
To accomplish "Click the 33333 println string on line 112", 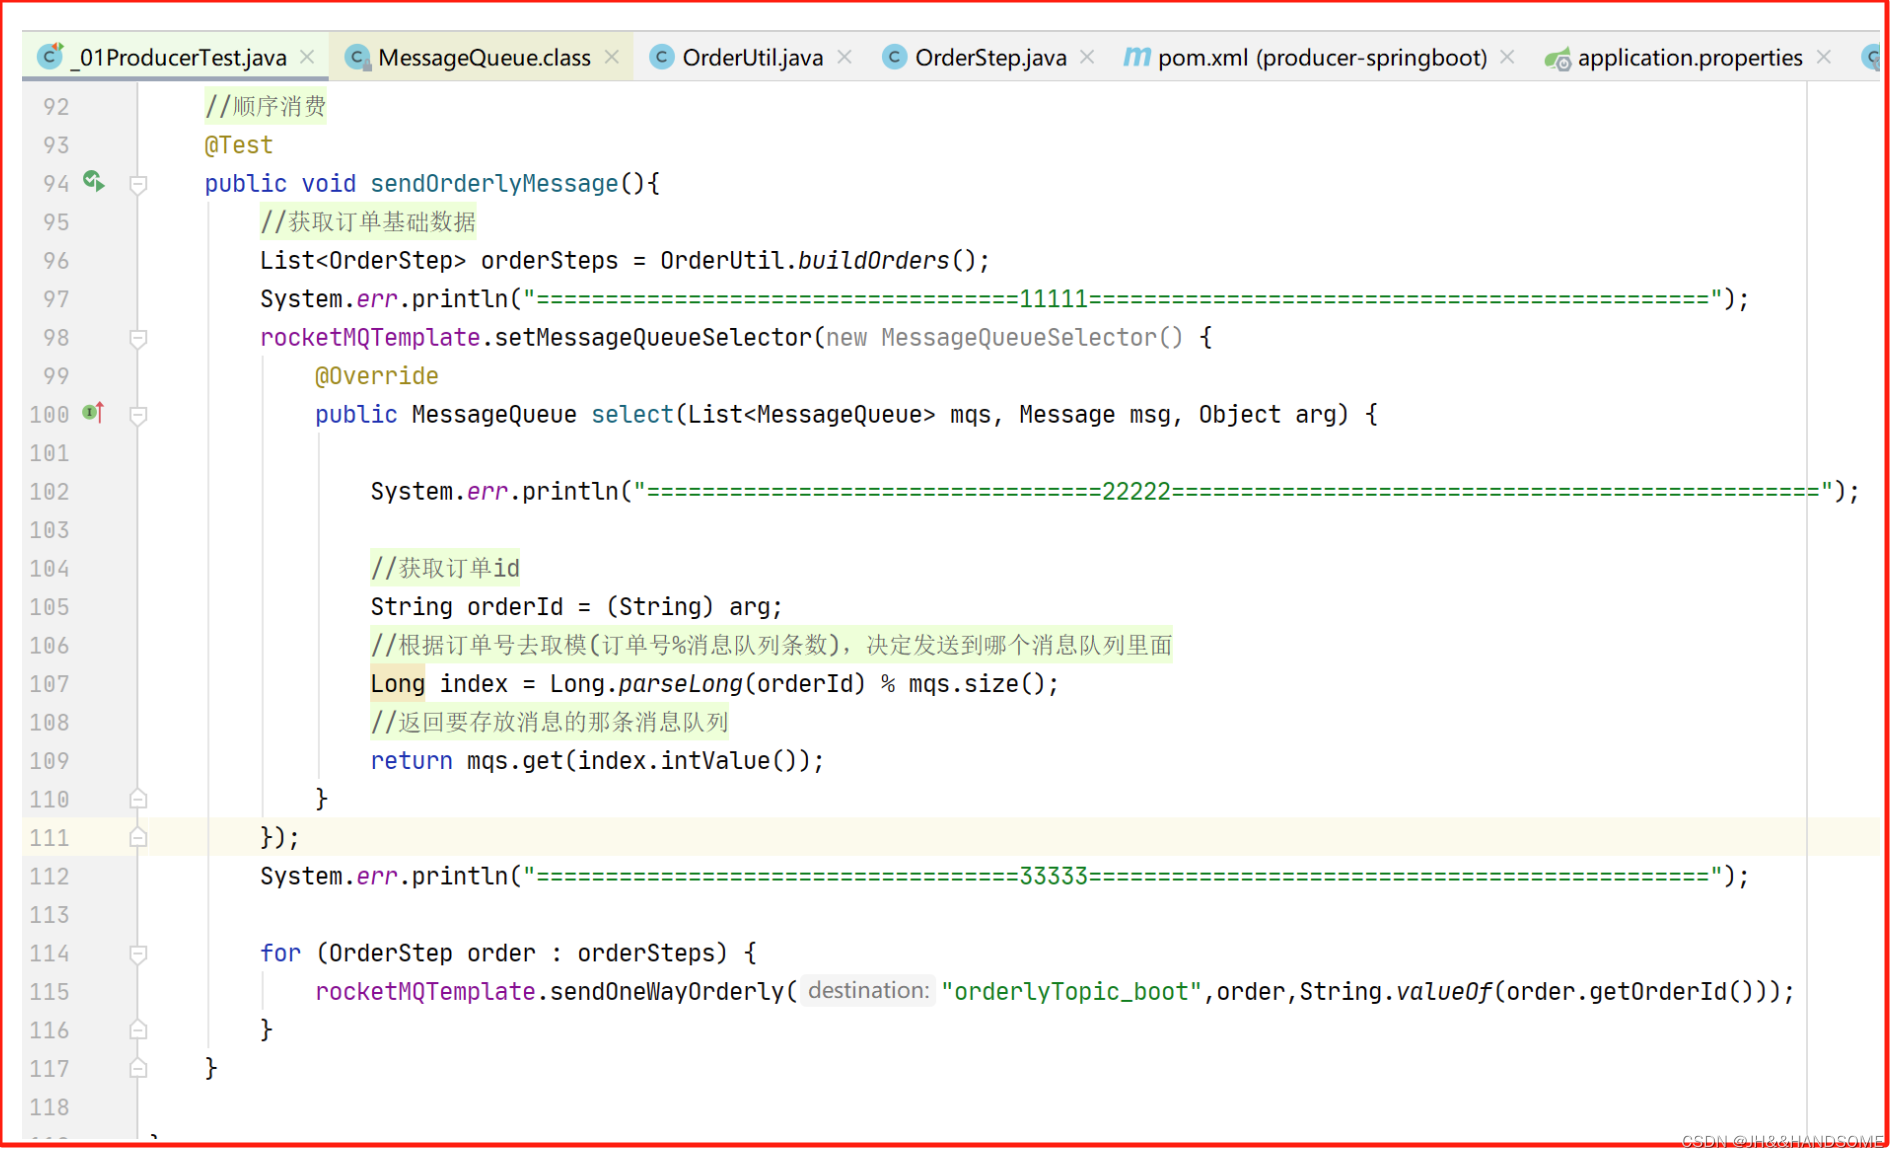I will (x=1123, y=877).
